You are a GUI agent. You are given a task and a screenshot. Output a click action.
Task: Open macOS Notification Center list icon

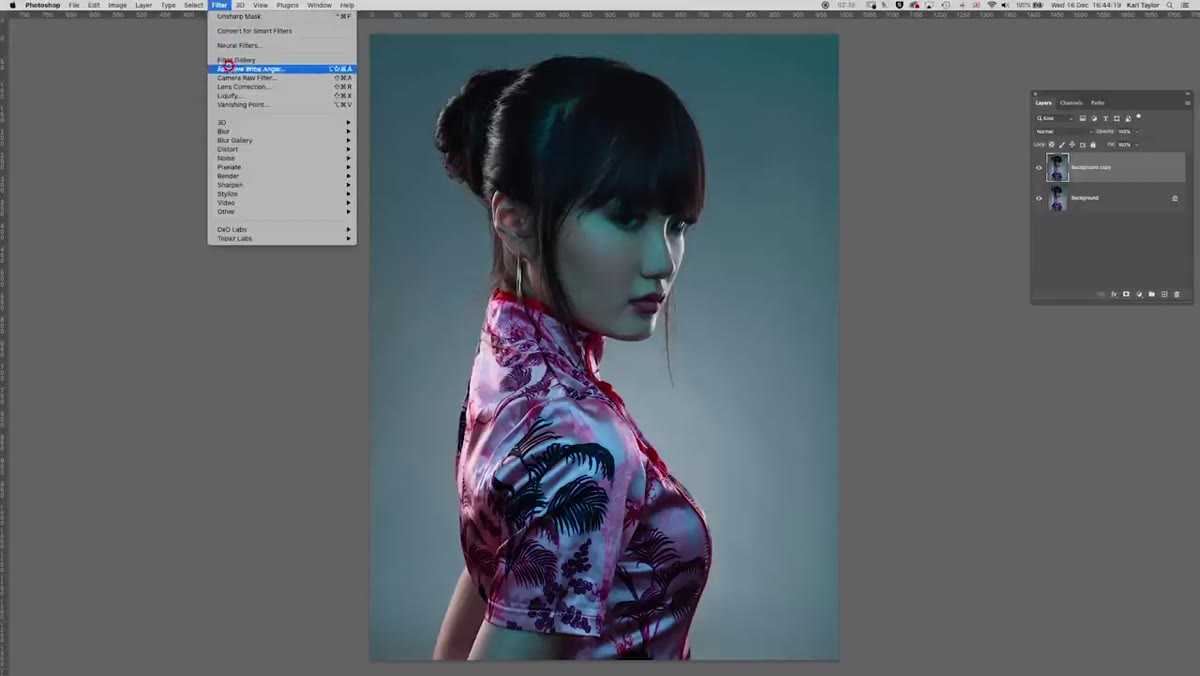pyautogui.click(x=1185, y=5)
